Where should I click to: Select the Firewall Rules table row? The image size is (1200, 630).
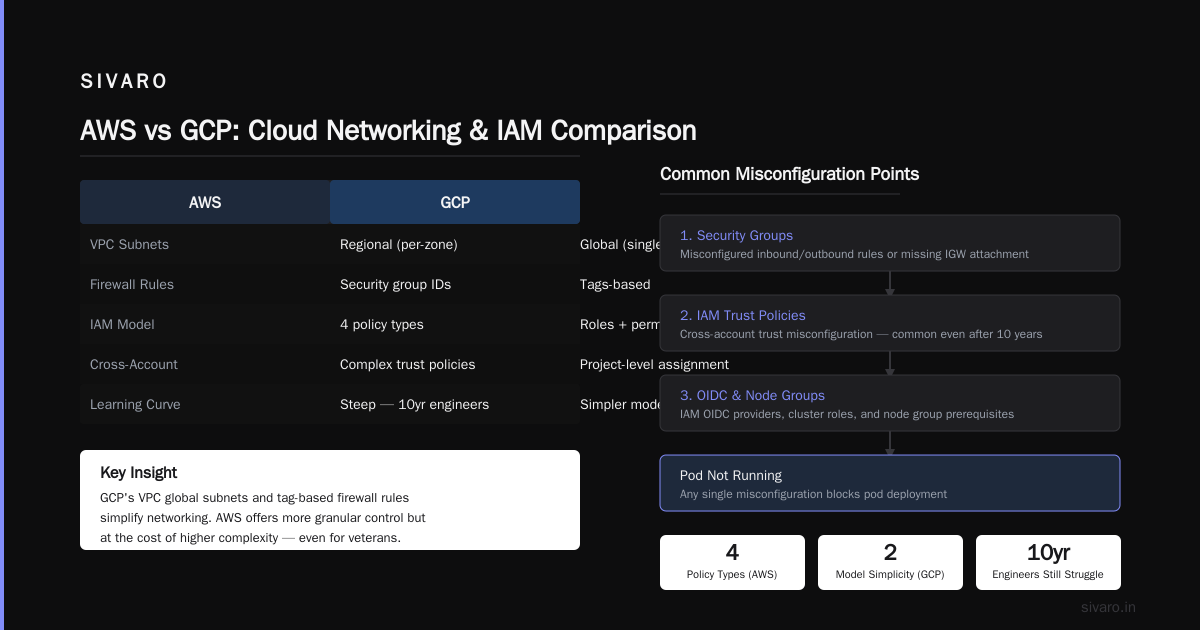point(330,284)
